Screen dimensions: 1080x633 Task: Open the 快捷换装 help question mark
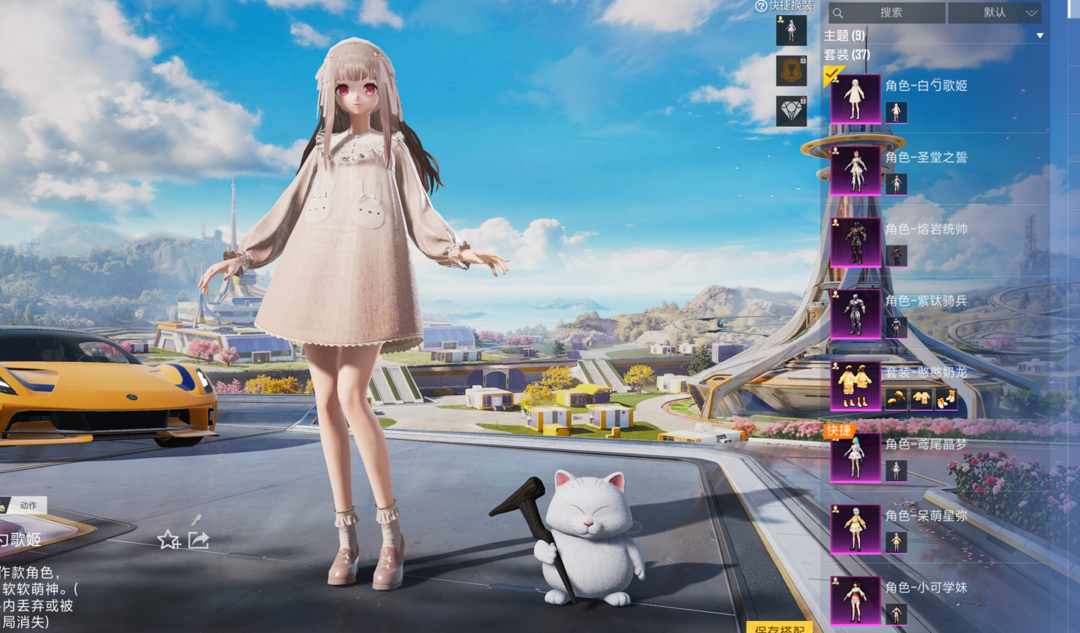point(761,6)
